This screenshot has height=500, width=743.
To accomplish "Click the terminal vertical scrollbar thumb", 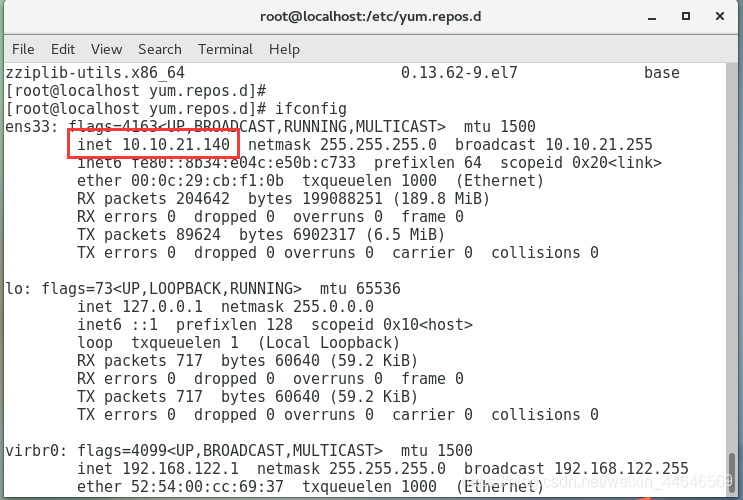I will tap(732, 474).
